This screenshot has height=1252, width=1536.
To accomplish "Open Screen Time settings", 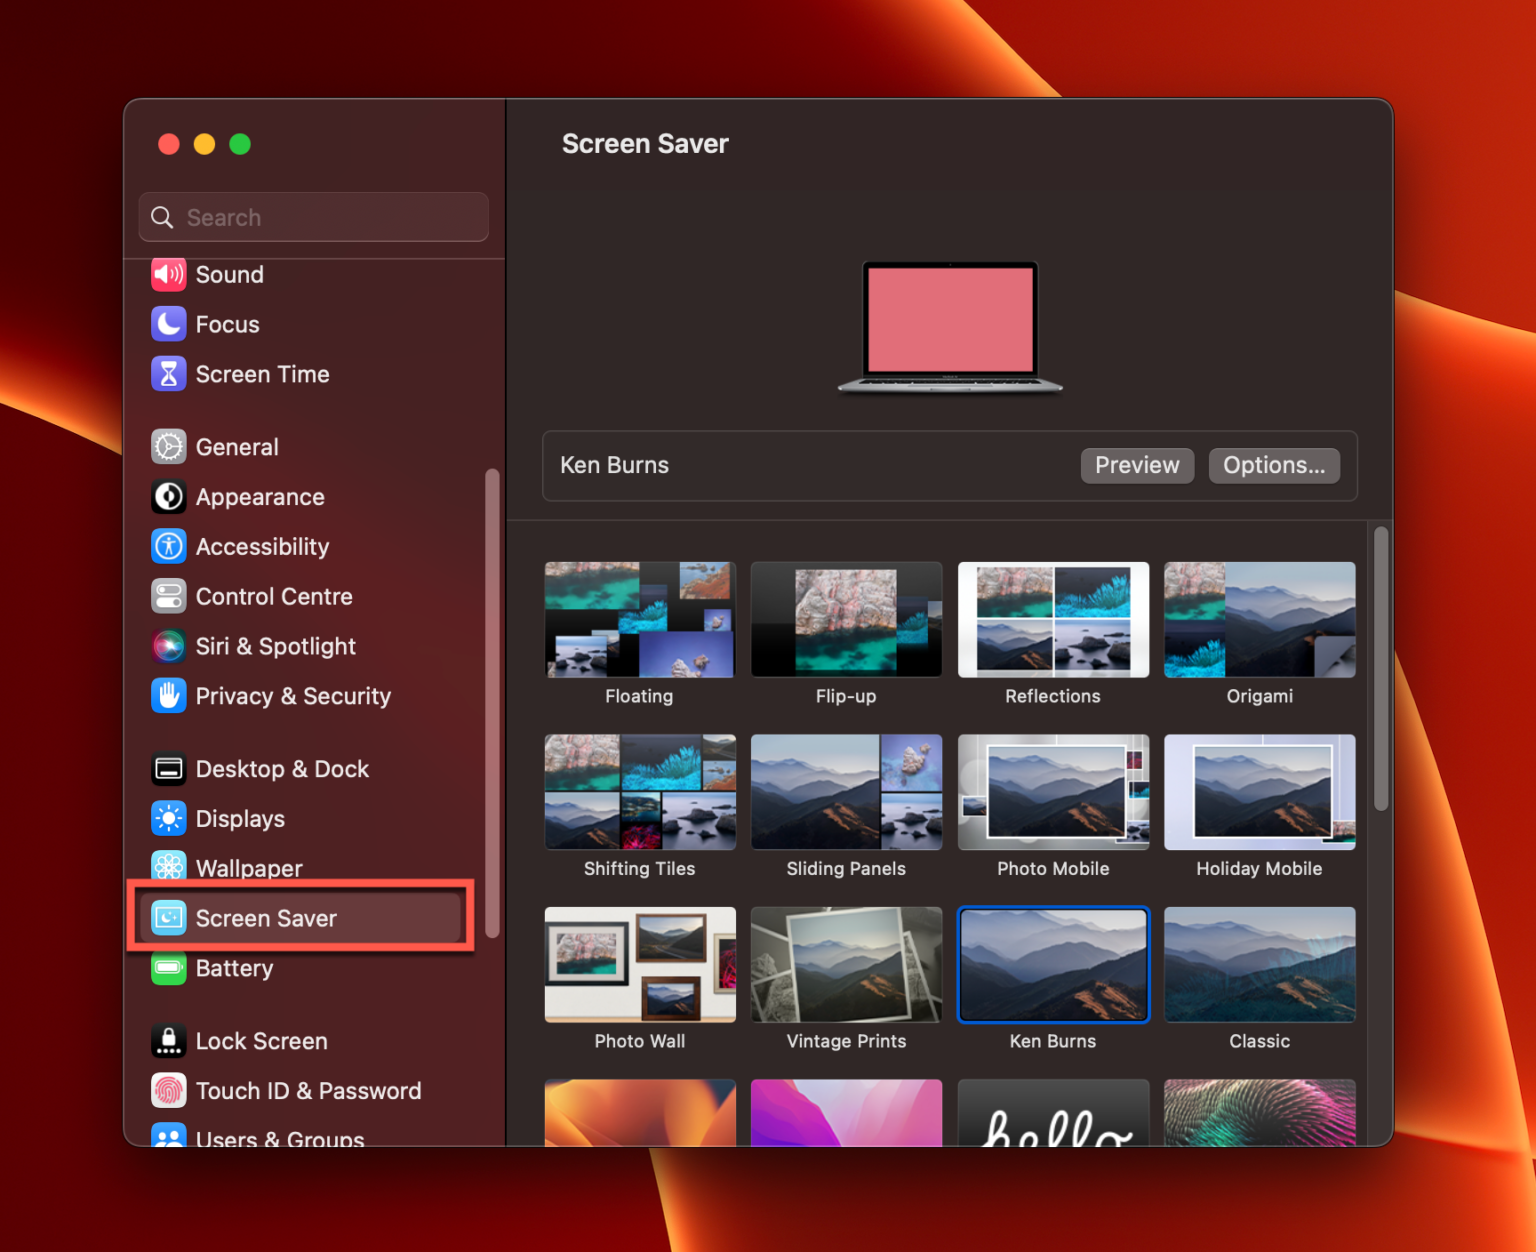I will (x=262, y=374).
